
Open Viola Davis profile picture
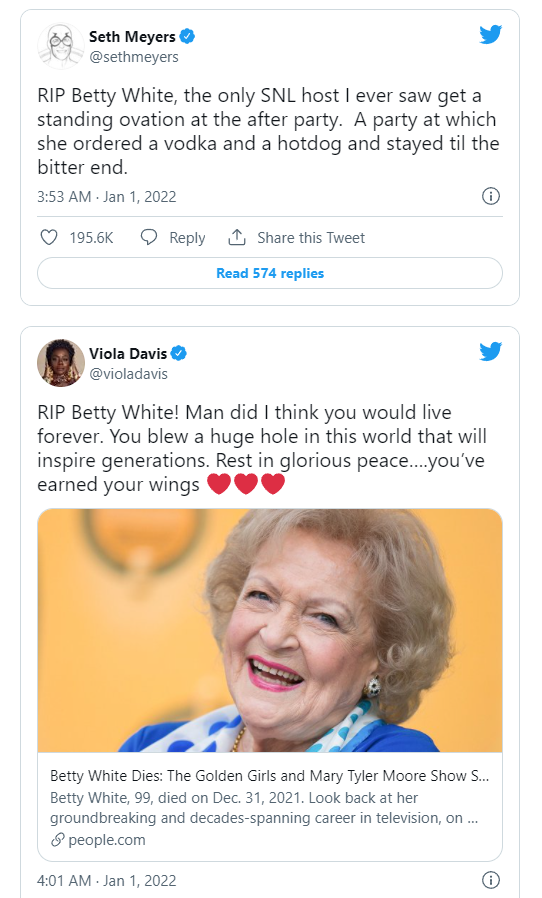61,363
